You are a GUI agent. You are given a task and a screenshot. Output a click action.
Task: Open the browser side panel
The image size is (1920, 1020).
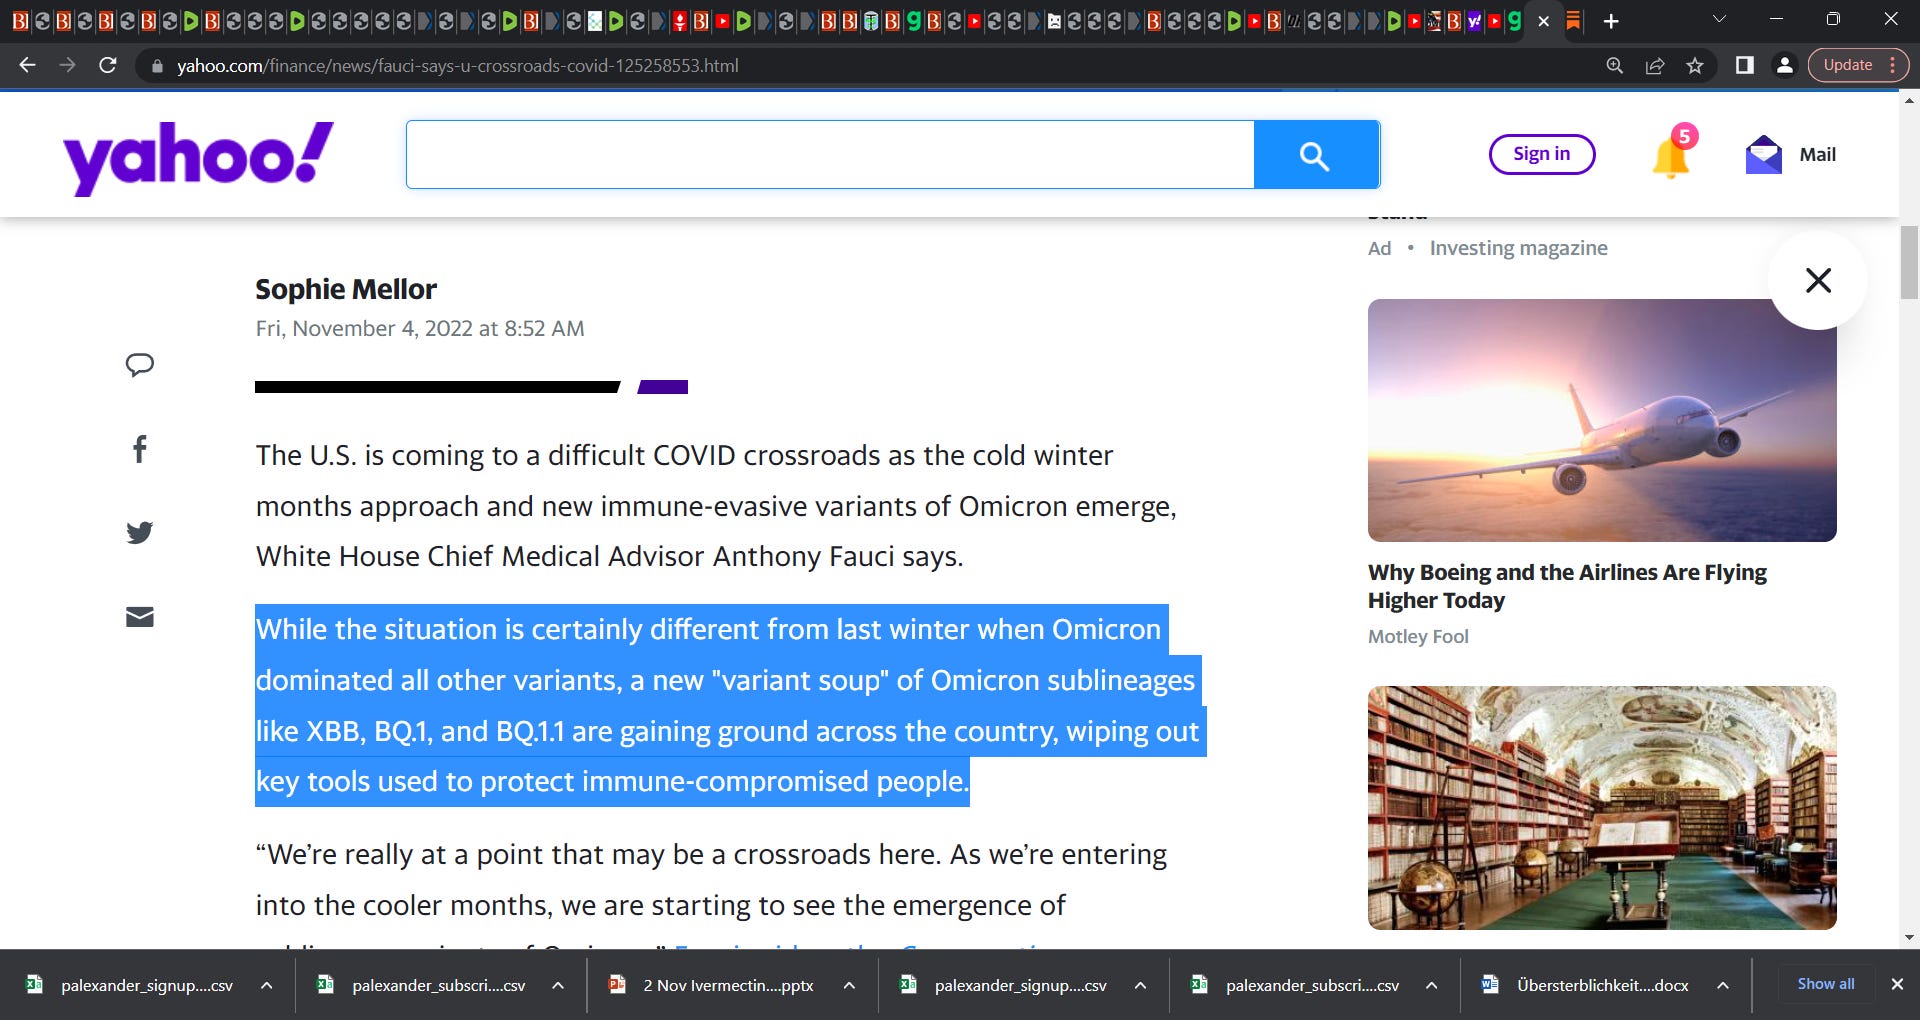1745,65
